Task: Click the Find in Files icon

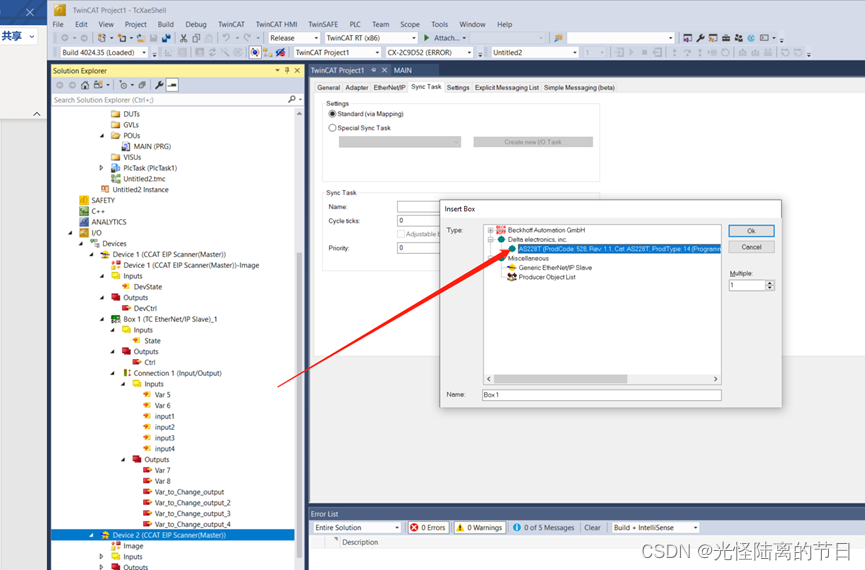Action: [558, 38]
